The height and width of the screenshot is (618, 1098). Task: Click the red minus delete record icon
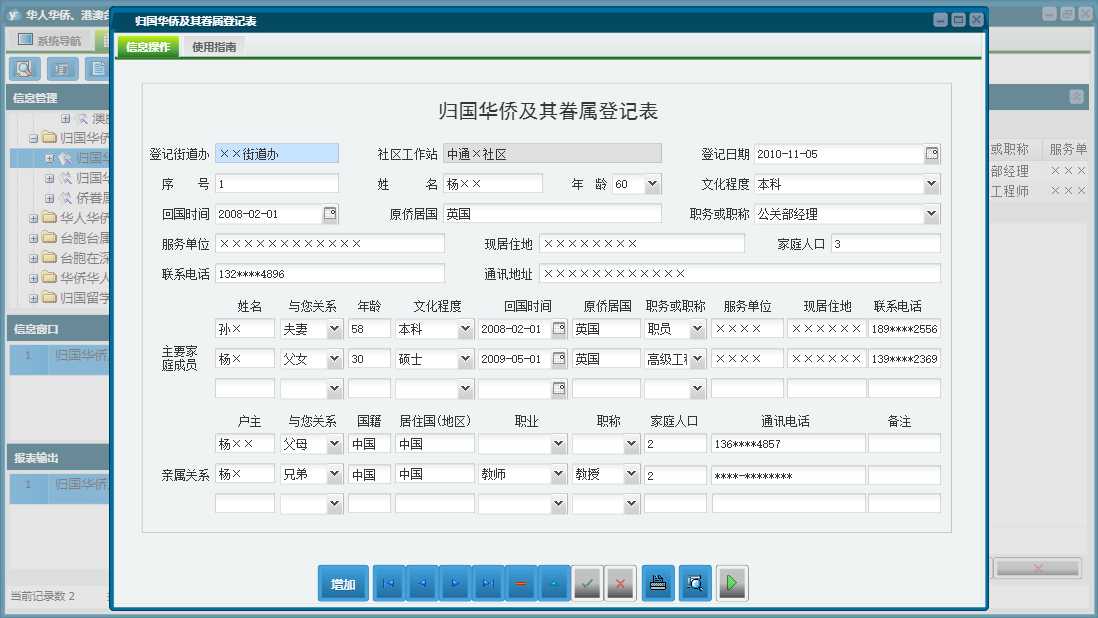tap(521, 584)
